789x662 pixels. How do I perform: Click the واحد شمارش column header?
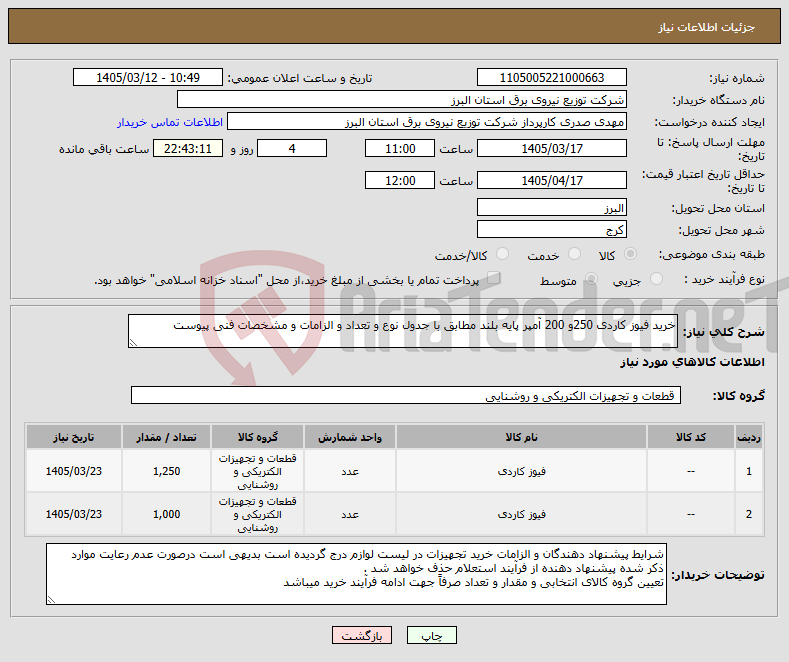(x=350, y=437)
